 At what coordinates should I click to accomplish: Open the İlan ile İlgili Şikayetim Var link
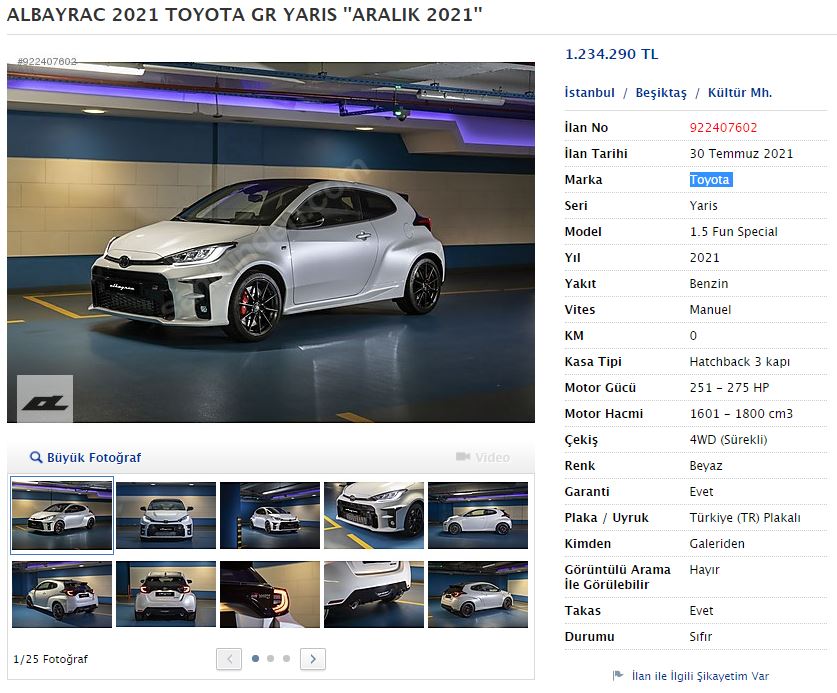point(700,676)
